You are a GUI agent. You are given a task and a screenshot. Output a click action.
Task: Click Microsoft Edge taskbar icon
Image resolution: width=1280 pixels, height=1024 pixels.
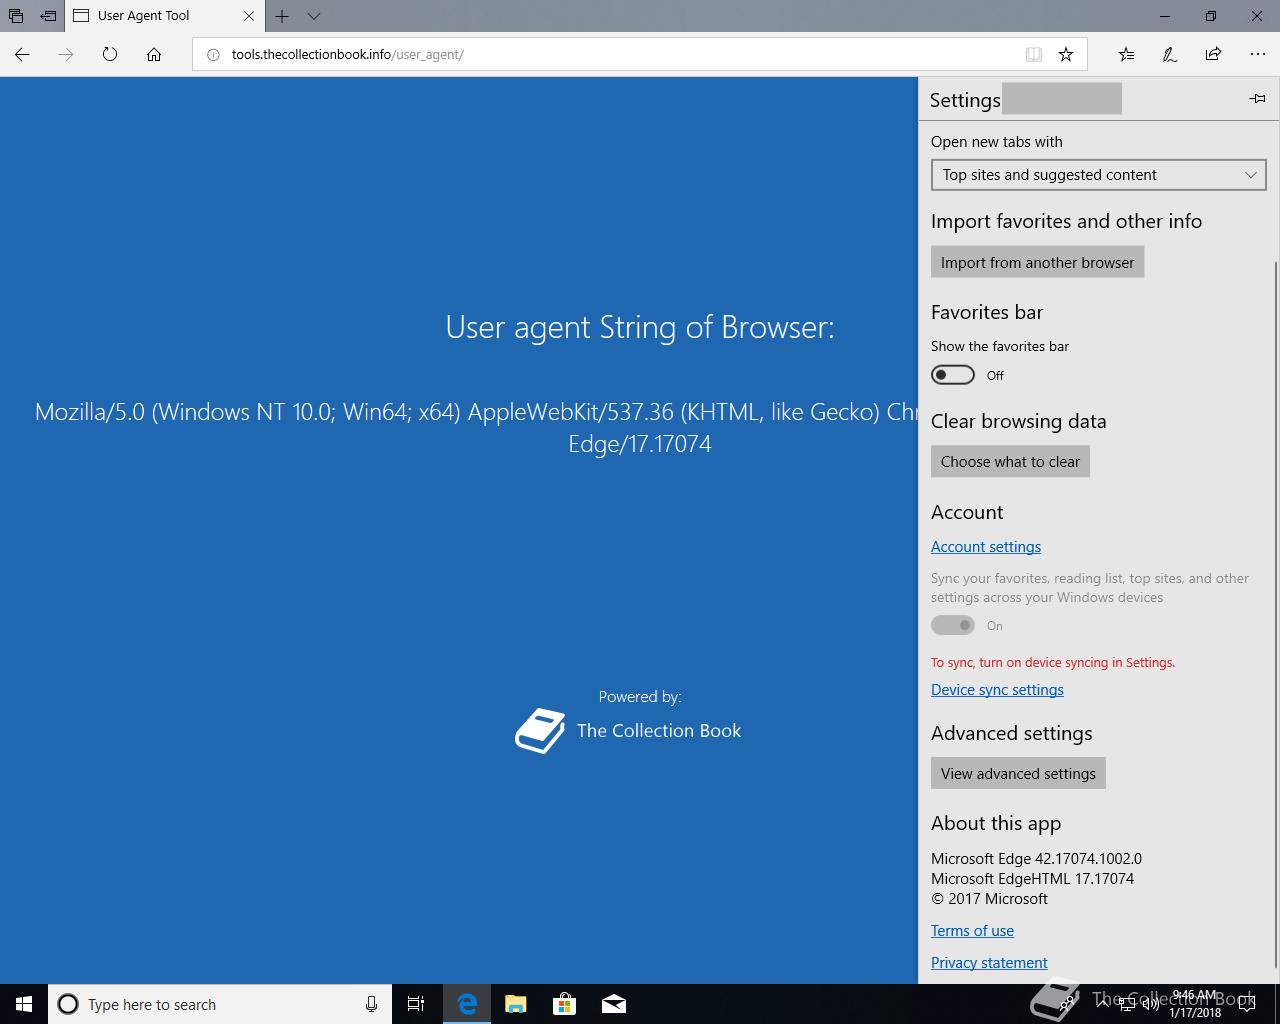[467, 1004]
